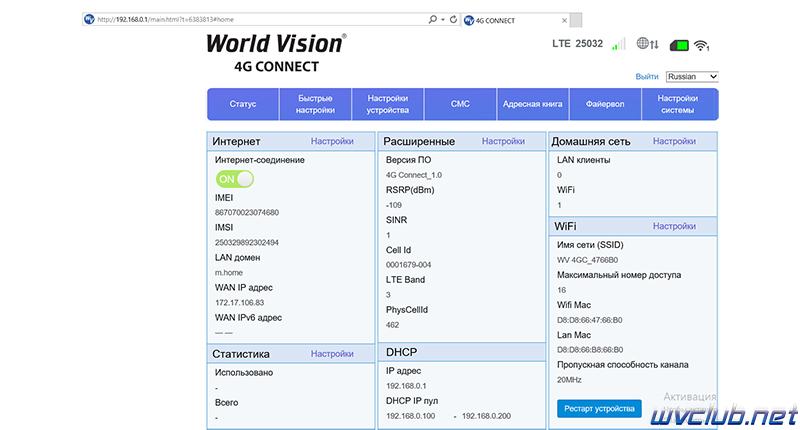
Task: Click the World Vision 4G CONNECT logo
Action: point(276,53)
